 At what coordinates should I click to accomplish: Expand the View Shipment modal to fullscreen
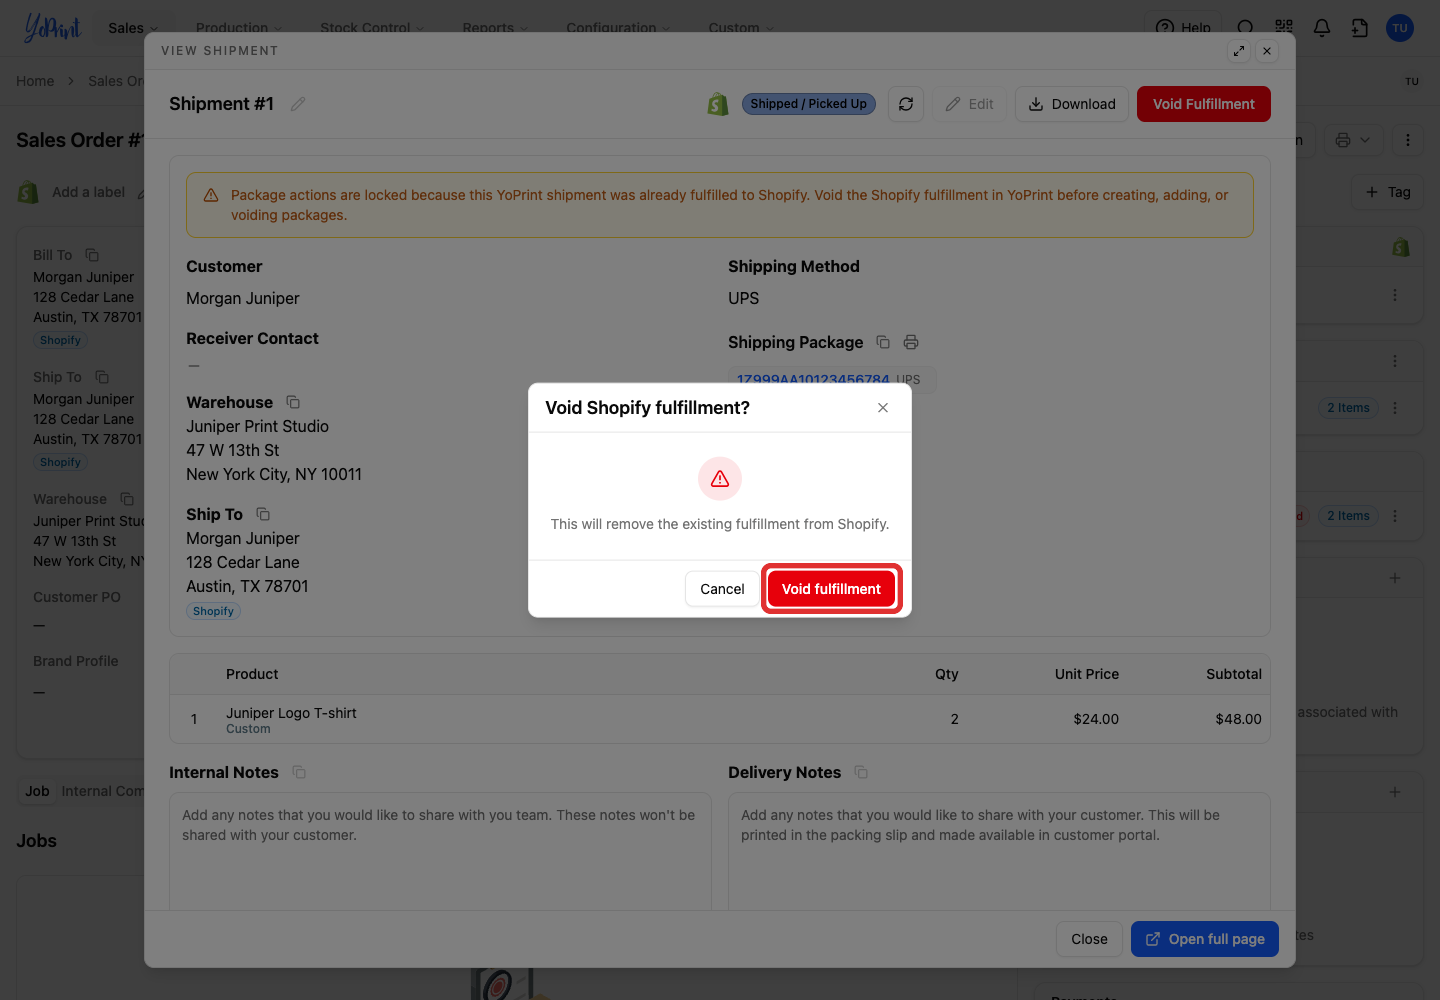pyautogui.click(x=1239, y=51)
